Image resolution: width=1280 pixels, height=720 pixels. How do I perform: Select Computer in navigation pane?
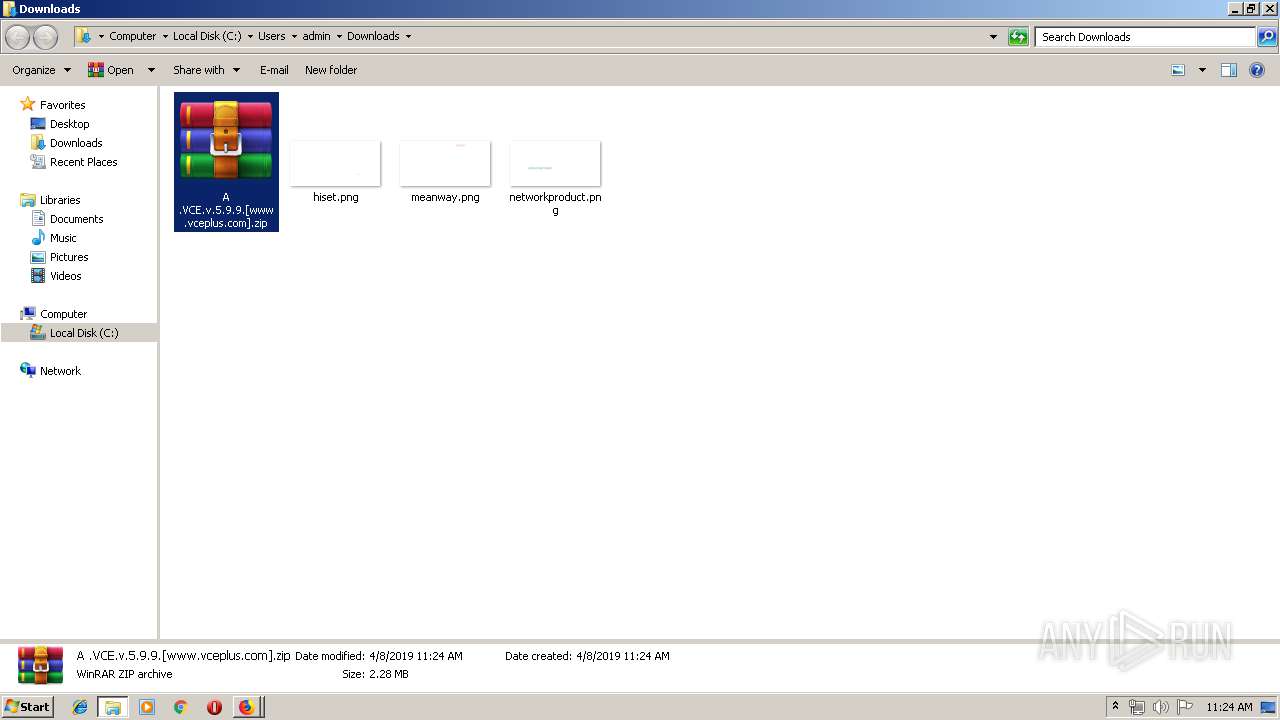click(x=63, y=314)
